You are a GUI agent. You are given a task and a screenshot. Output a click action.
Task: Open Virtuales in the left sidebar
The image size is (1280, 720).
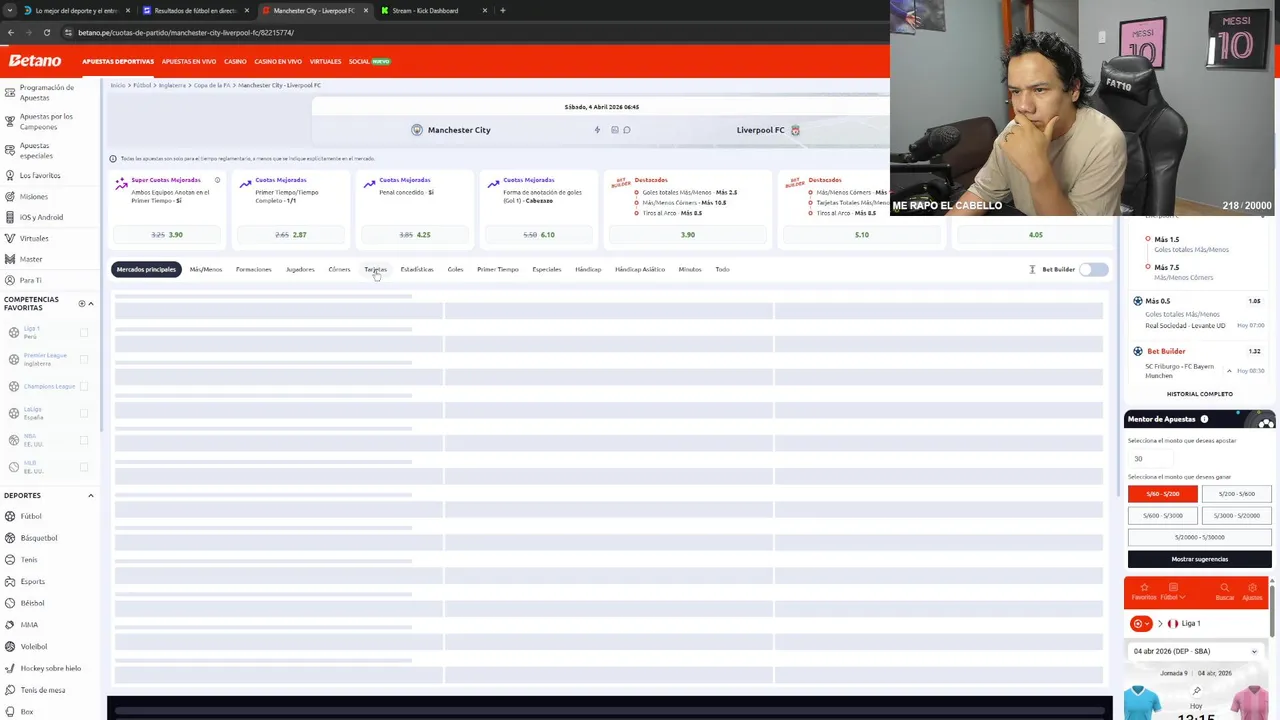pos(34,238)
